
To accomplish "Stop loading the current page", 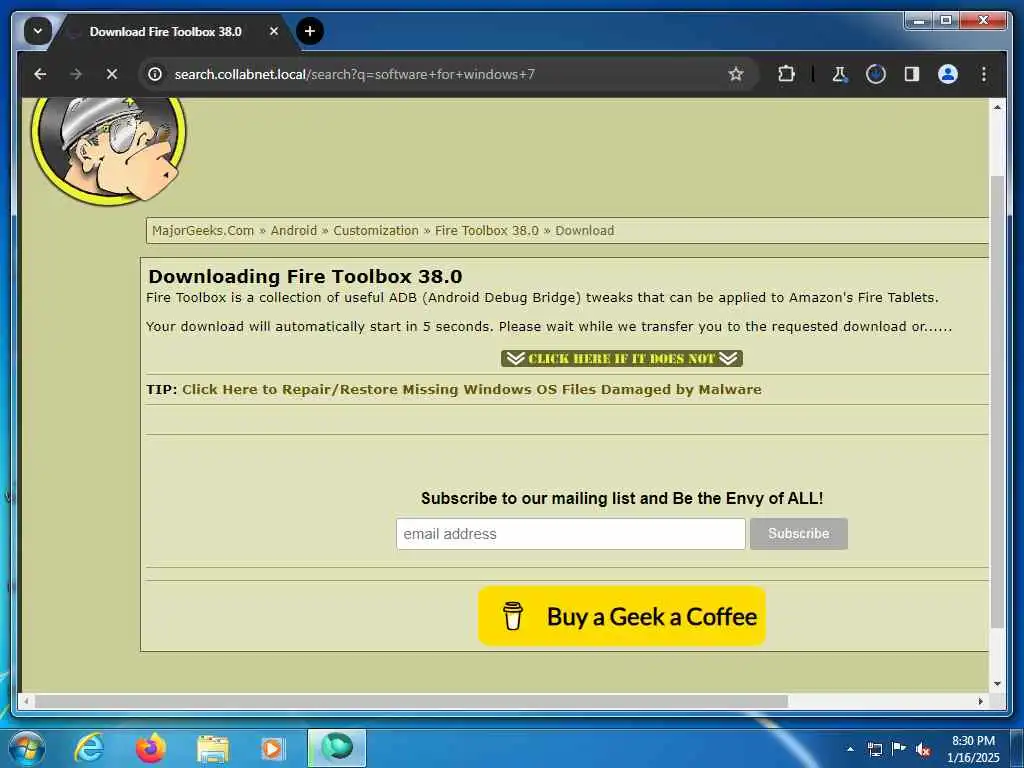I will point(112,74).
